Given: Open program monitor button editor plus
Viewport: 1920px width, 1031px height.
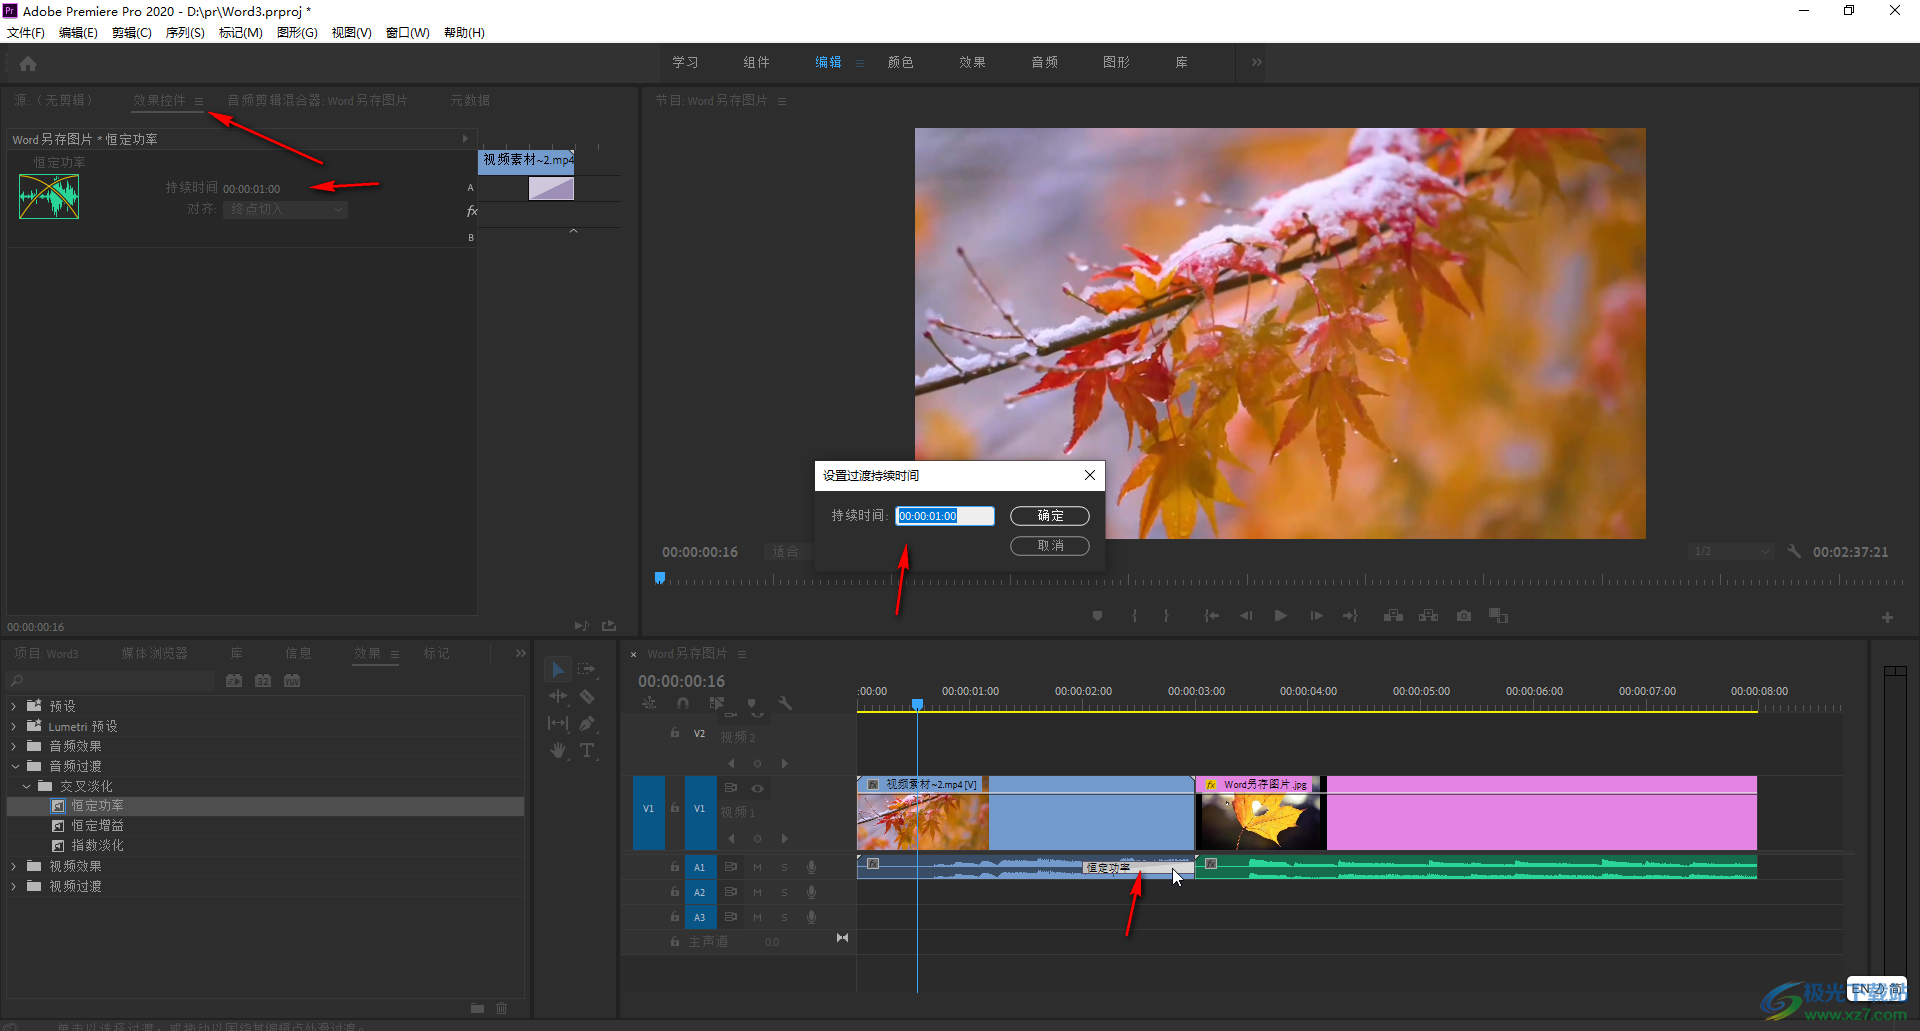Looking at the screenshot, I should click(1887, 618).
